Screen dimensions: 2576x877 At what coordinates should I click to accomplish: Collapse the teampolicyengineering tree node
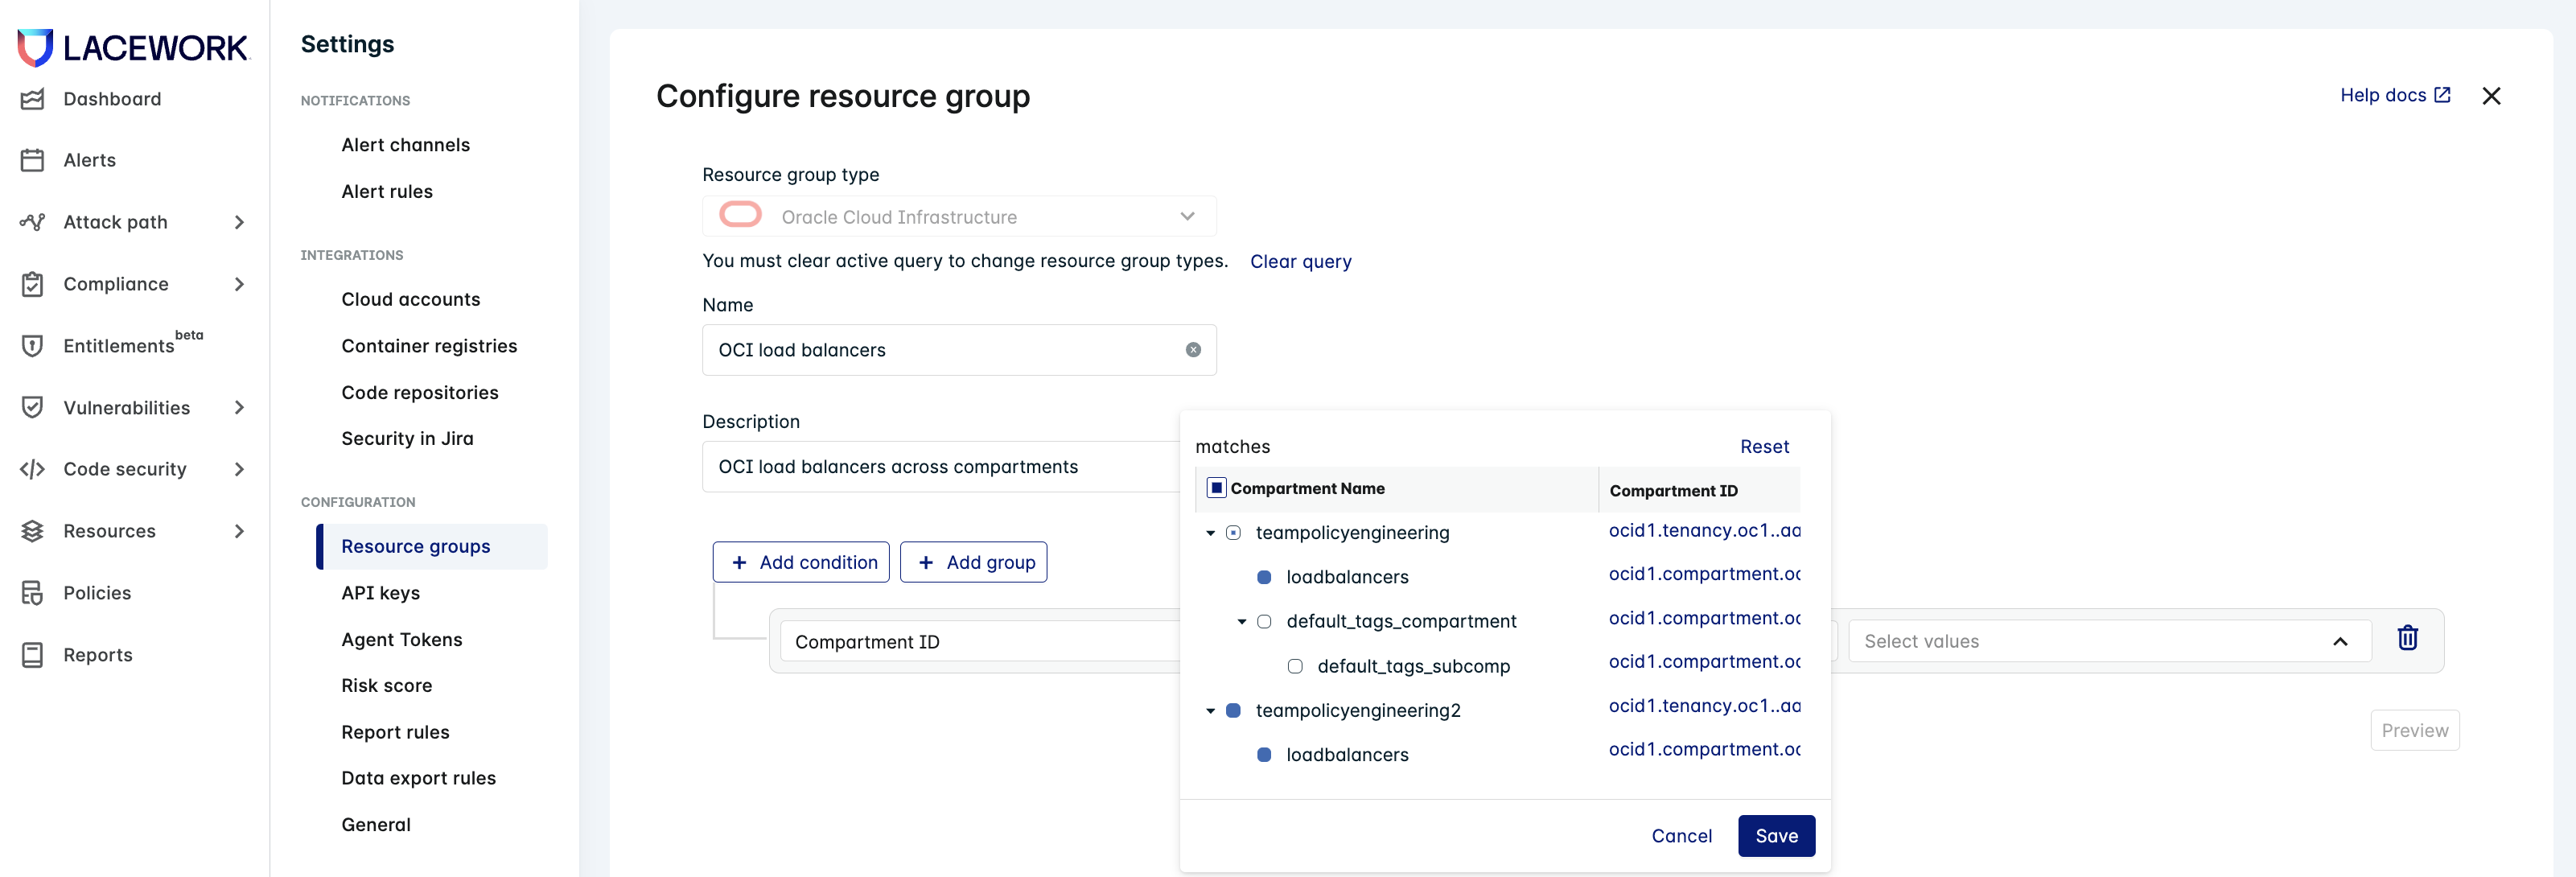point(1210,533)
